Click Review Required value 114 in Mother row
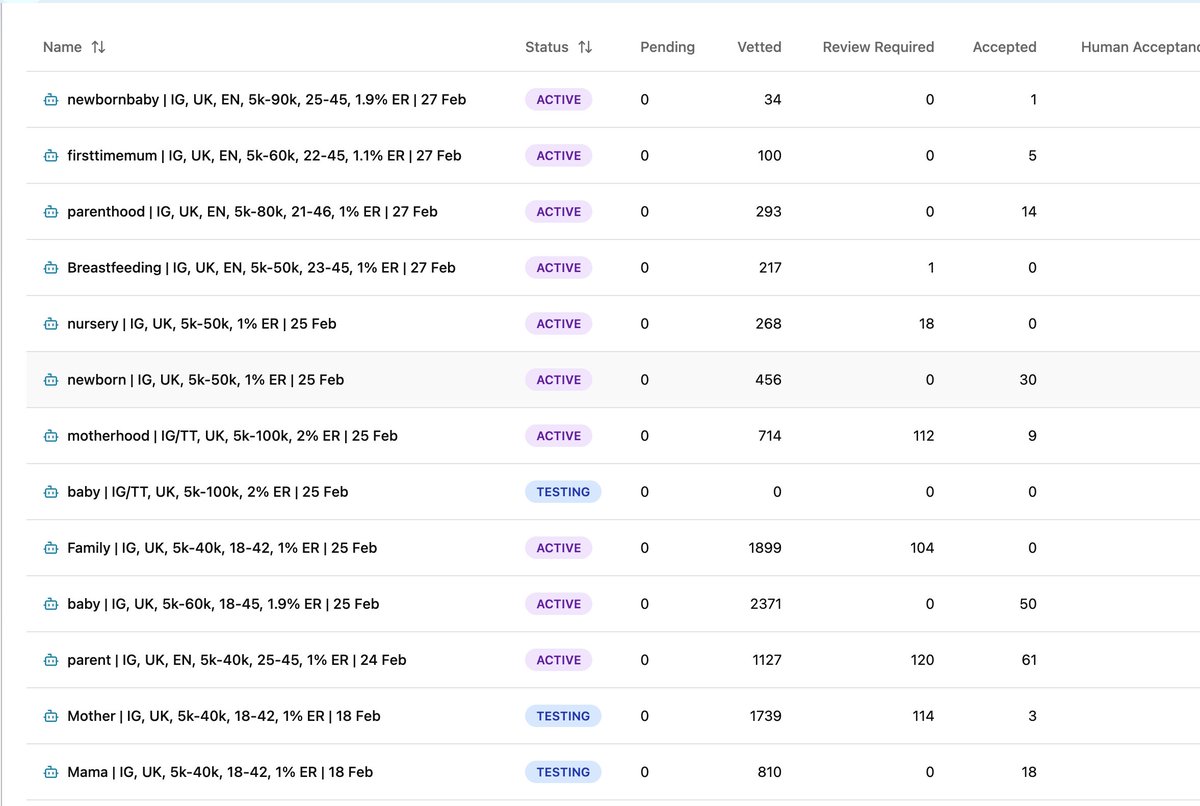This screenshot has height=806, width=1200. pyautogui.click(x=923, y=716)
